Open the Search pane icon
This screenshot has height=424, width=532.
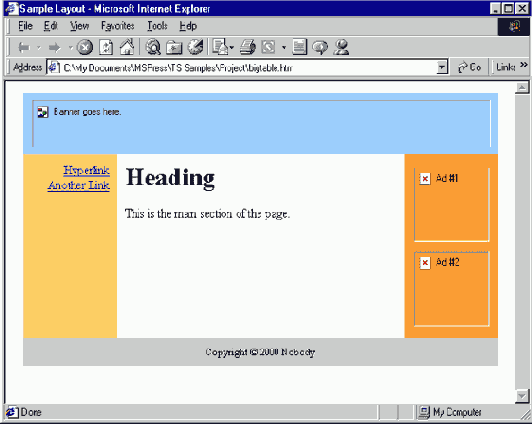point(153,47)
